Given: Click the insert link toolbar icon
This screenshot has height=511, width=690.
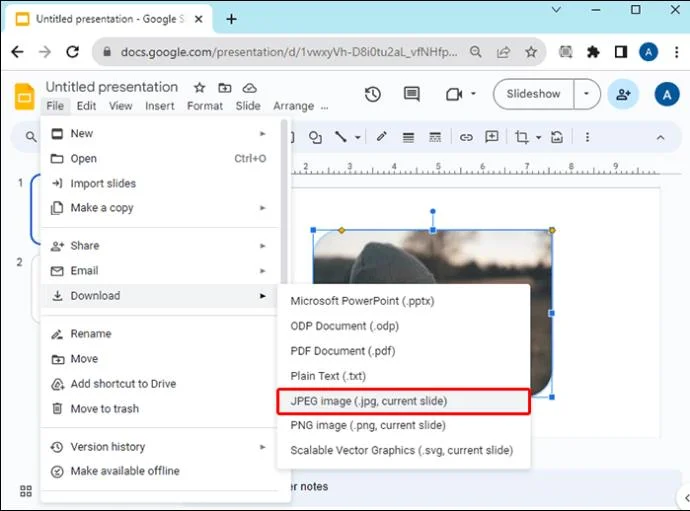Looking at the screenshot, I should pos(463,137).
